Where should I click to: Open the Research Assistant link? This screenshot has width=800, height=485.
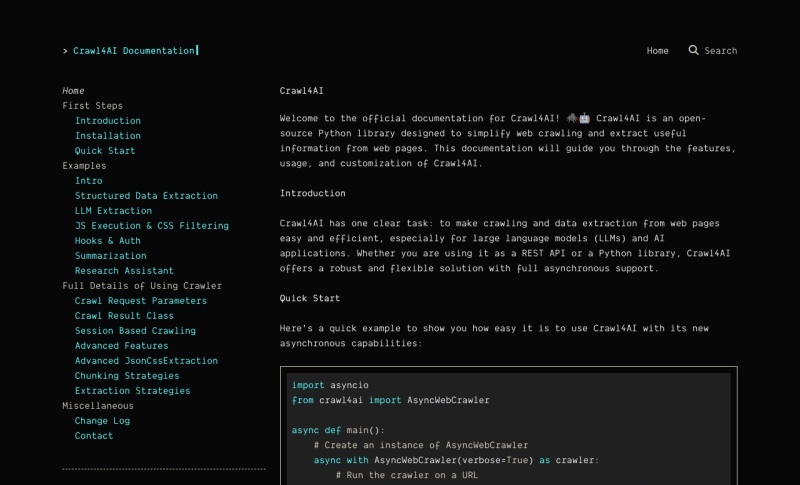click(124, 271)
